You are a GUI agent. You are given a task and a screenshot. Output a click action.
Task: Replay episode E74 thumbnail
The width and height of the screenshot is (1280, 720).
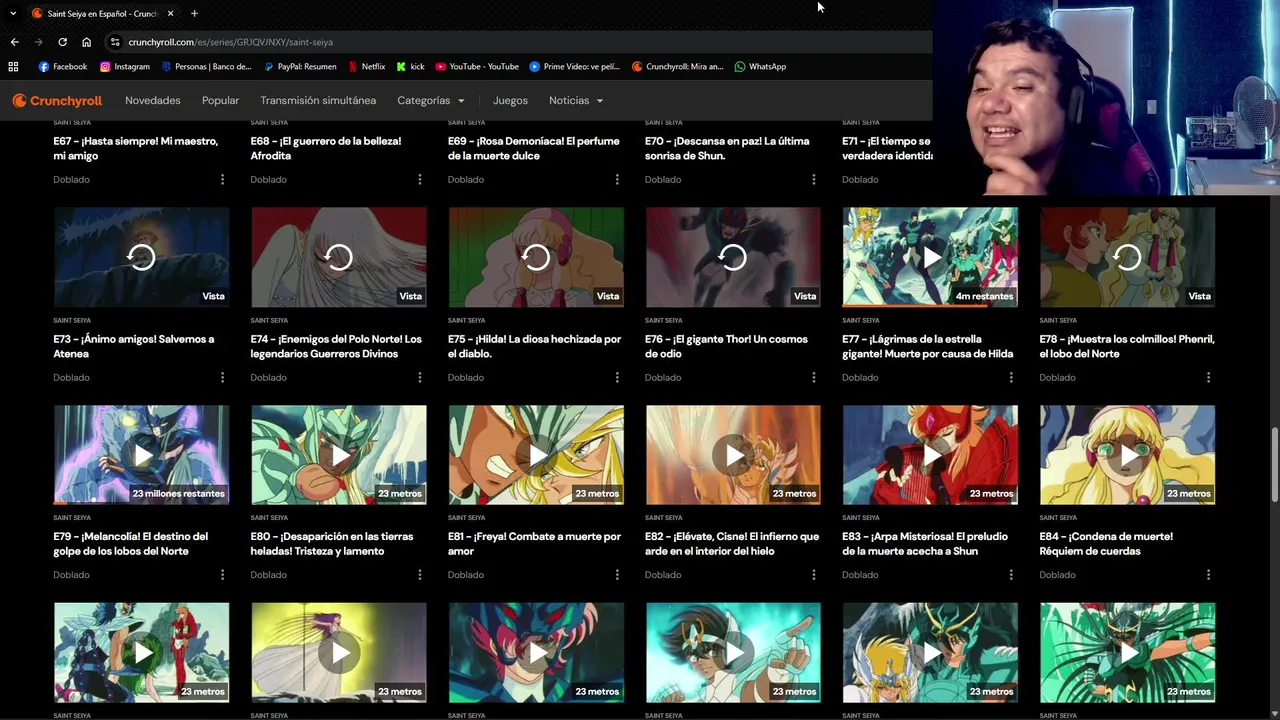(x=338, y=257)
